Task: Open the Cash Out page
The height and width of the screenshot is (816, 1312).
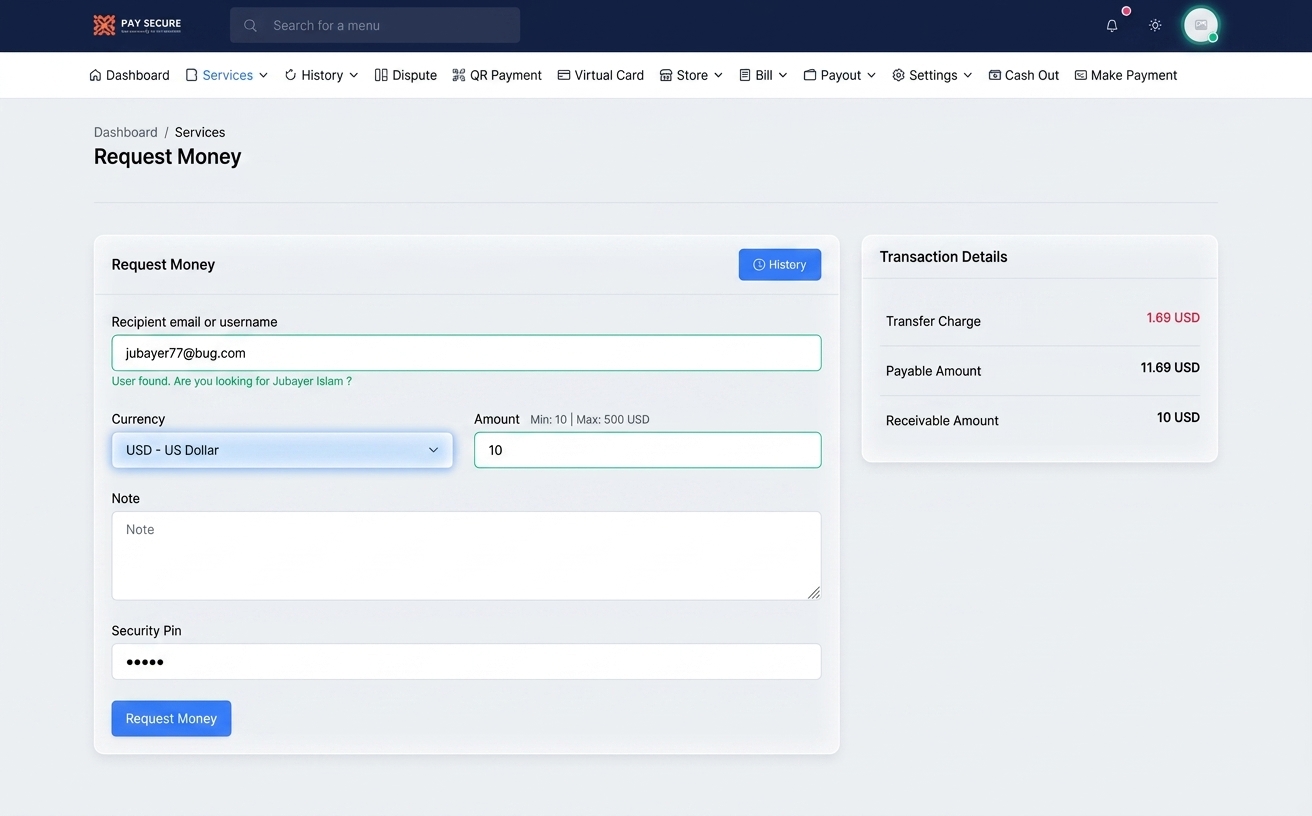Action: click(1023, 75)
